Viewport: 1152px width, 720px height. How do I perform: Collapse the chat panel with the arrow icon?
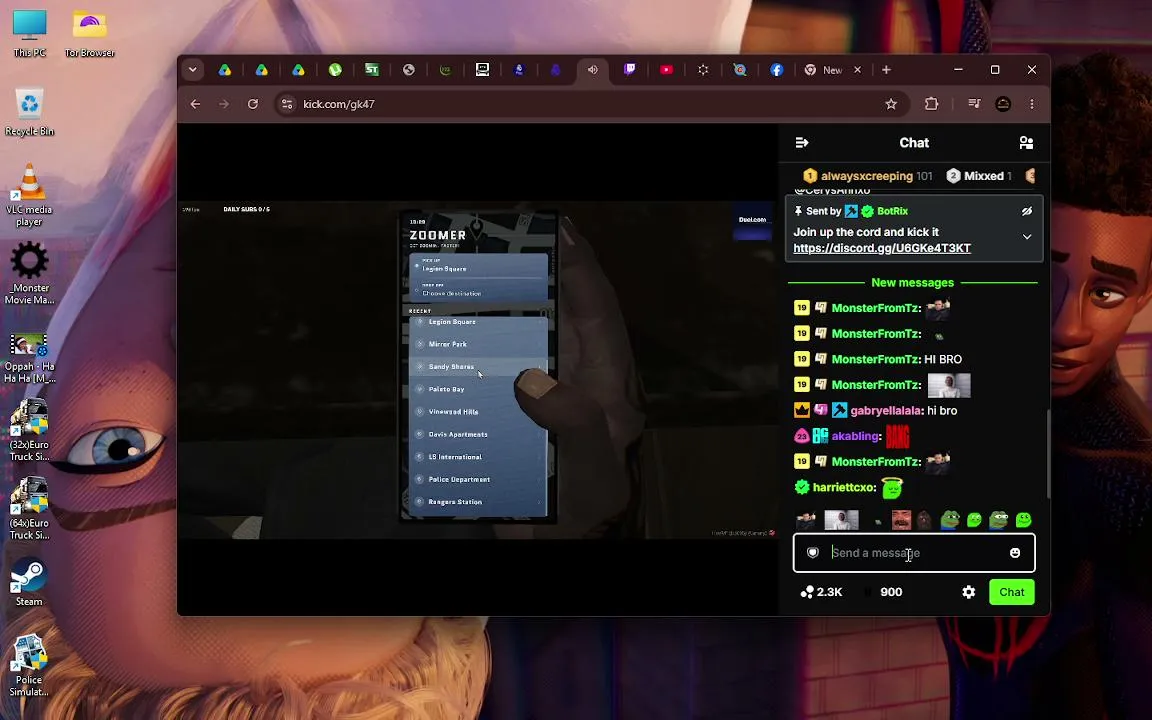[x=802, y=143]
